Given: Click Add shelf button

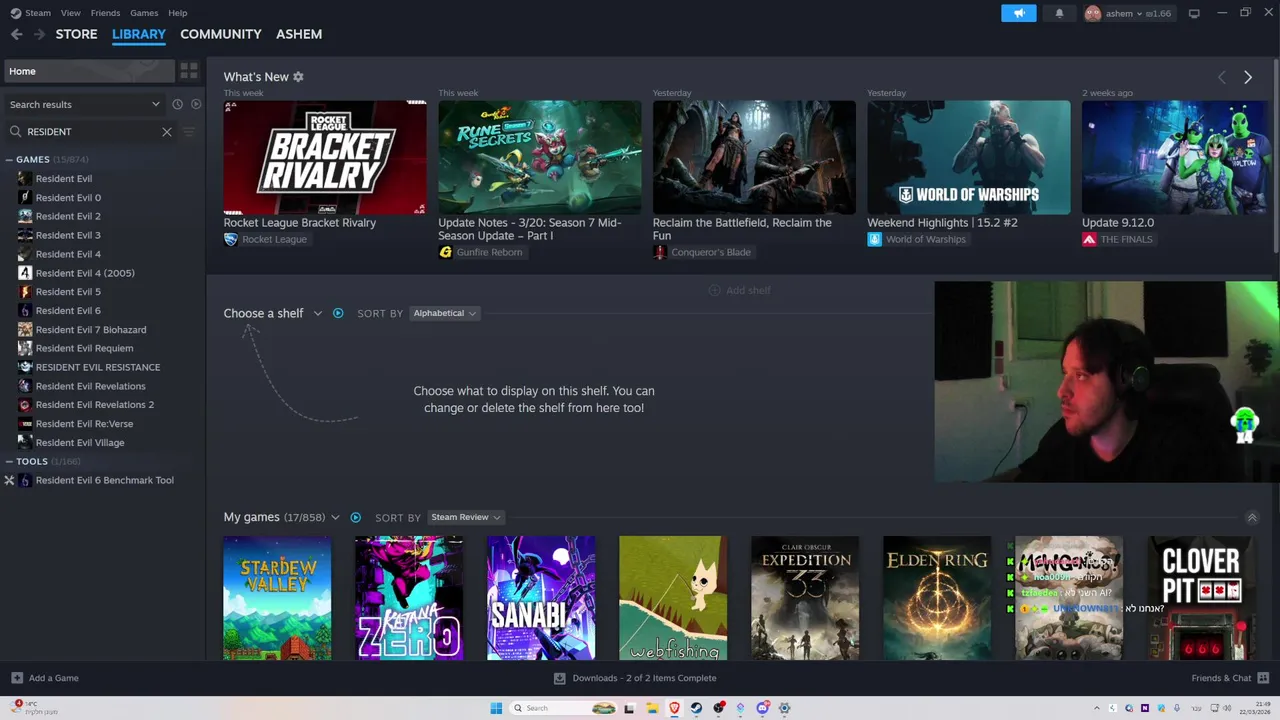Looking at the screenshot, I should (739, 290).
